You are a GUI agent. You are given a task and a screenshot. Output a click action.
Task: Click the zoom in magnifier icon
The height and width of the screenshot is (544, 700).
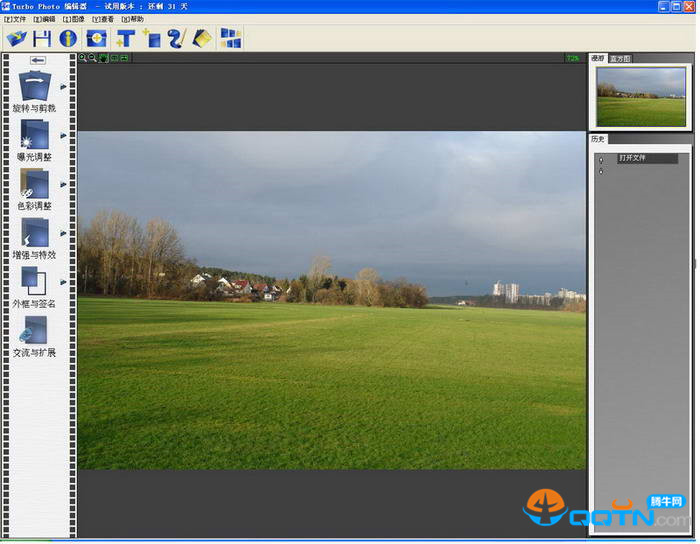click(83, 58)
